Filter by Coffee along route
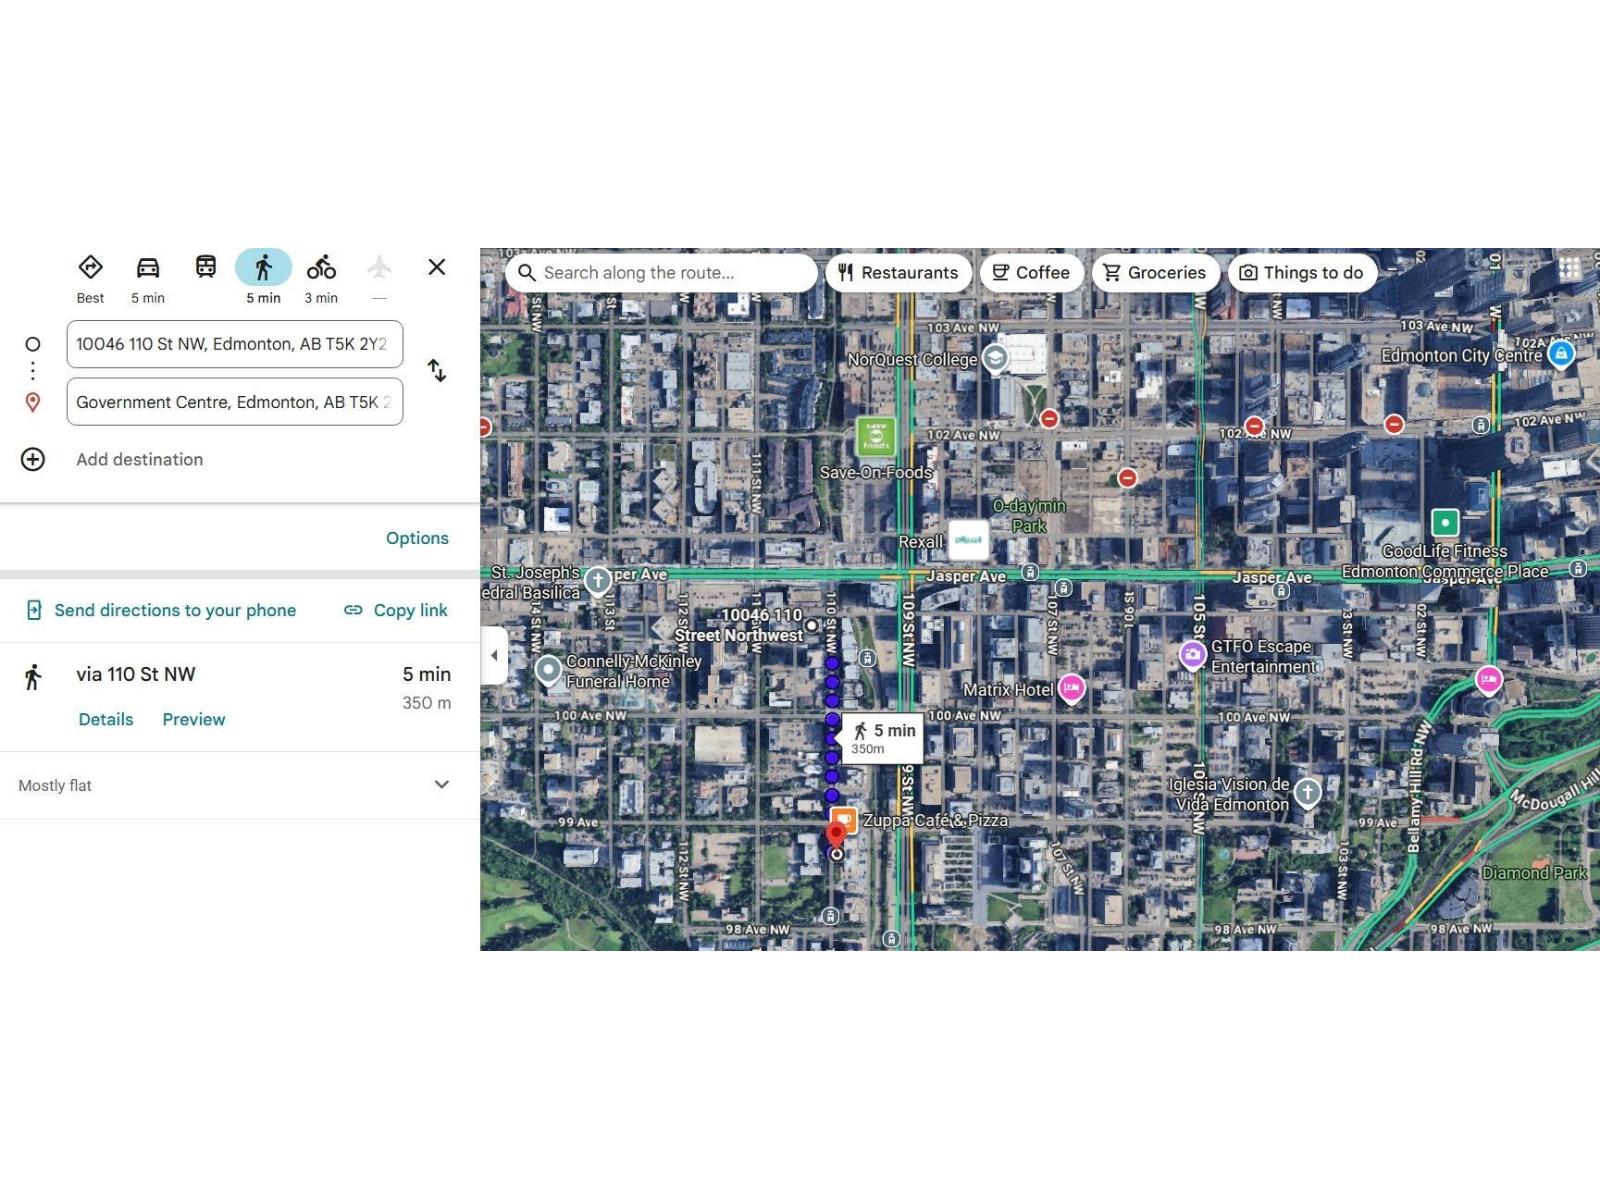The image size is (1600, 1200). point(1031,273)
